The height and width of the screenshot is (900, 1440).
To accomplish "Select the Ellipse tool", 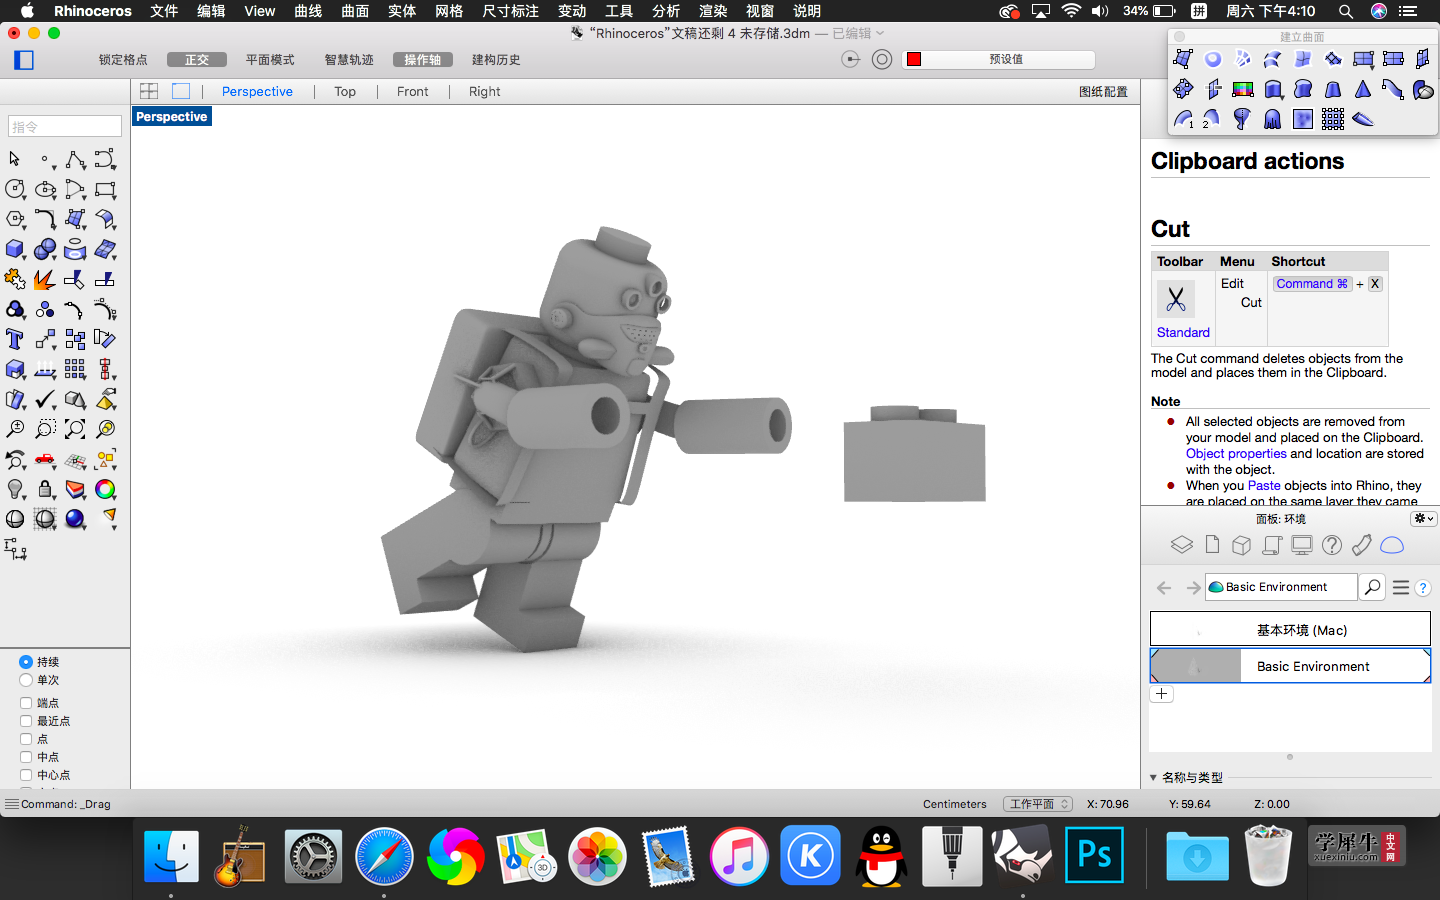I will point(45,189).
